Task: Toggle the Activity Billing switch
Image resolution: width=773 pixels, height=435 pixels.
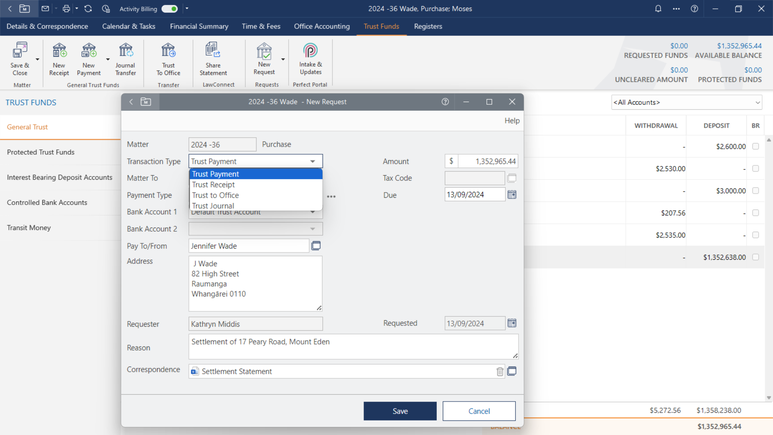Action: pos(169,8)
